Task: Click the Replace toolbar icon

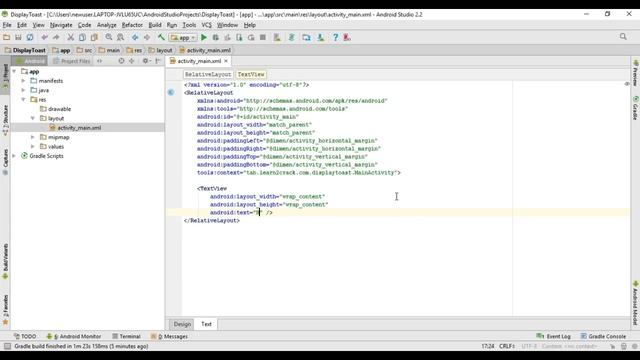Action: tap(120, 37)
